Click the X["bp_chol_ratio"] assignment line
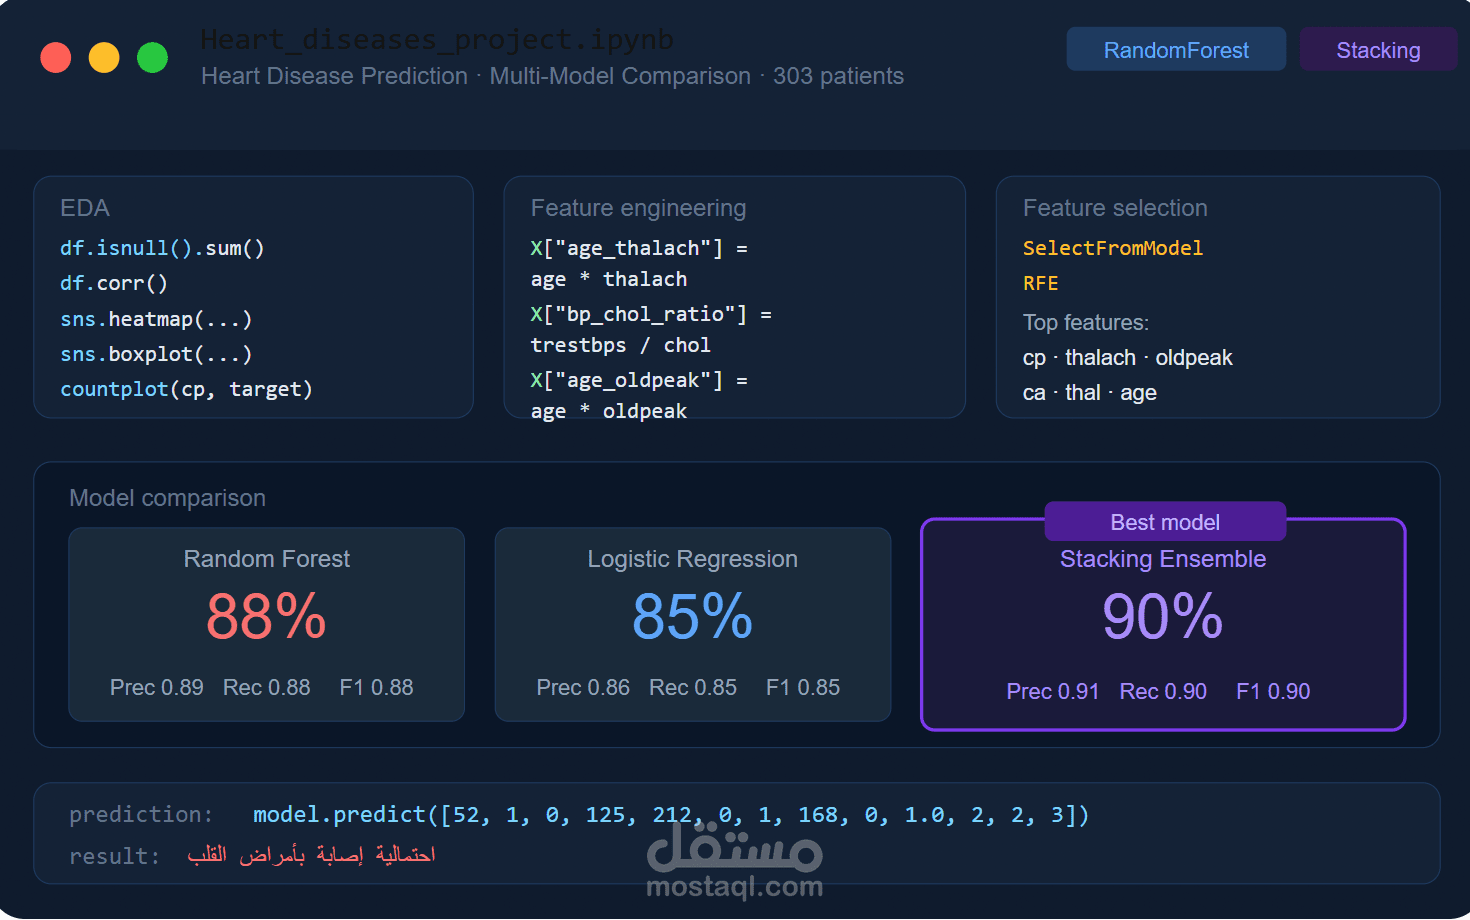Screen dimensions: 1470x920 (x=651, y=314)
